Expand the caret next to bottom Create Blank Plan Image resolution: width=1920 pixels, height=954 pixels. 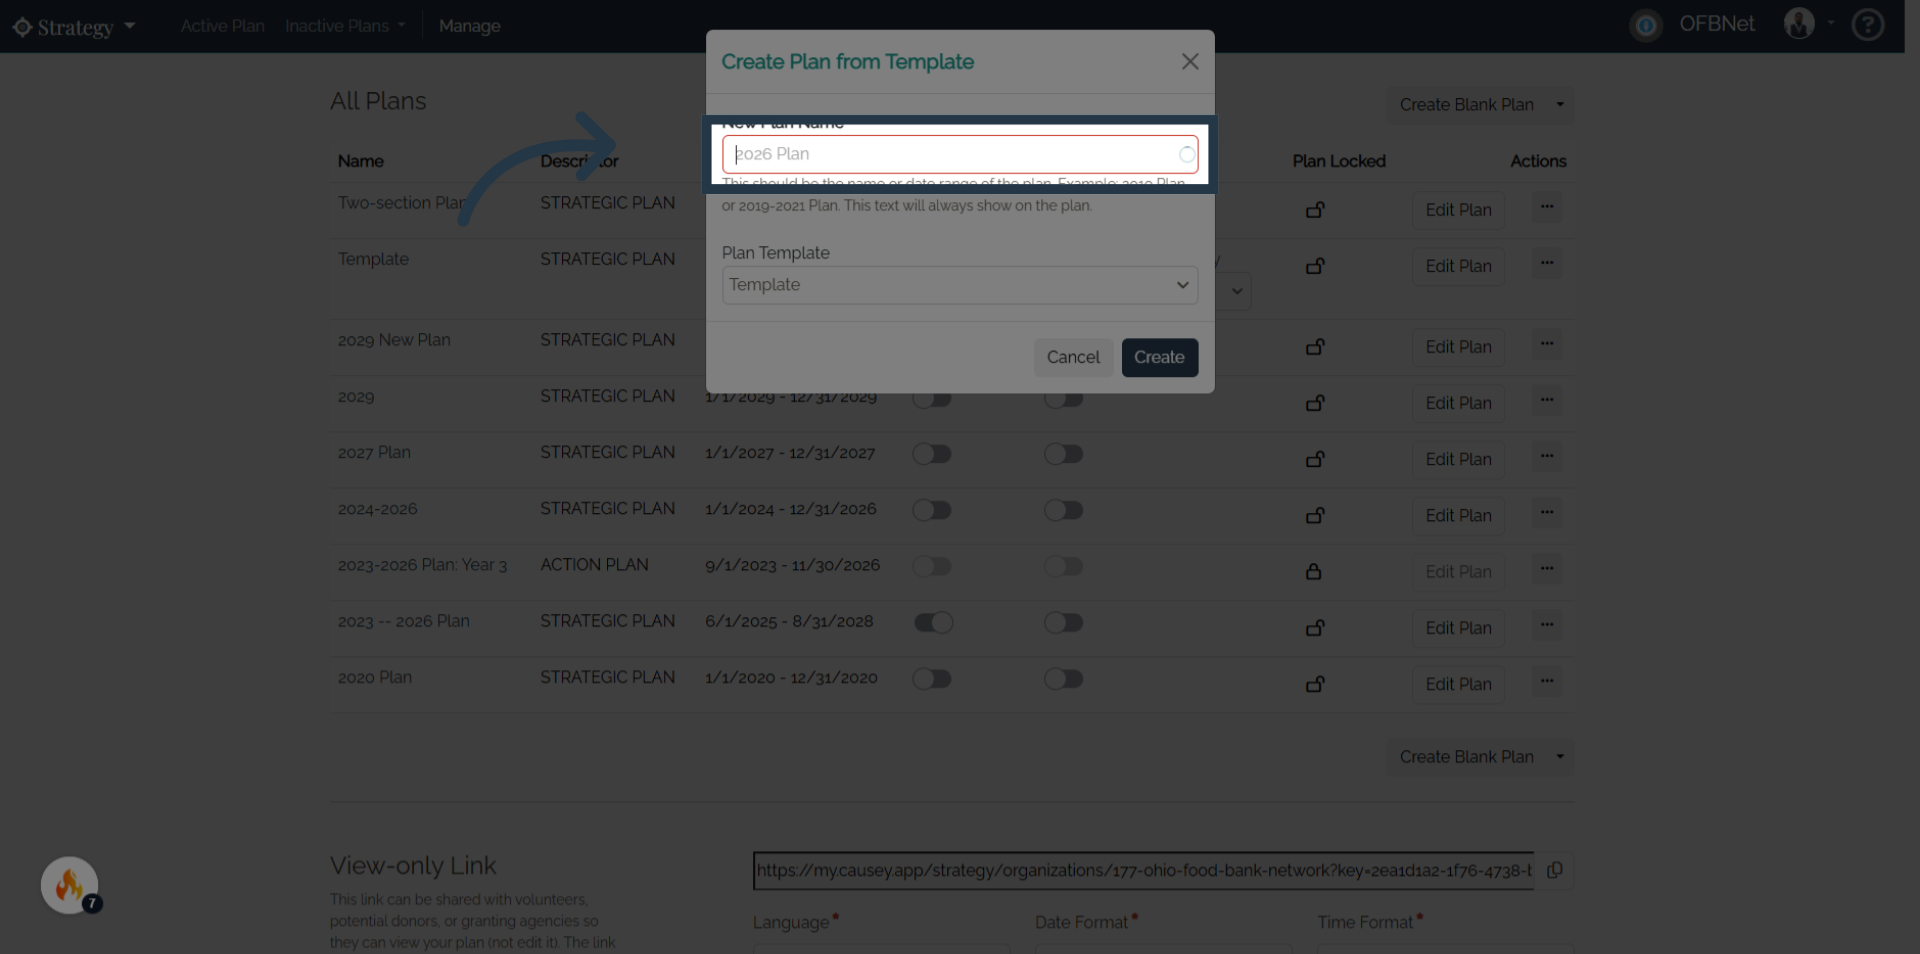1560,757
